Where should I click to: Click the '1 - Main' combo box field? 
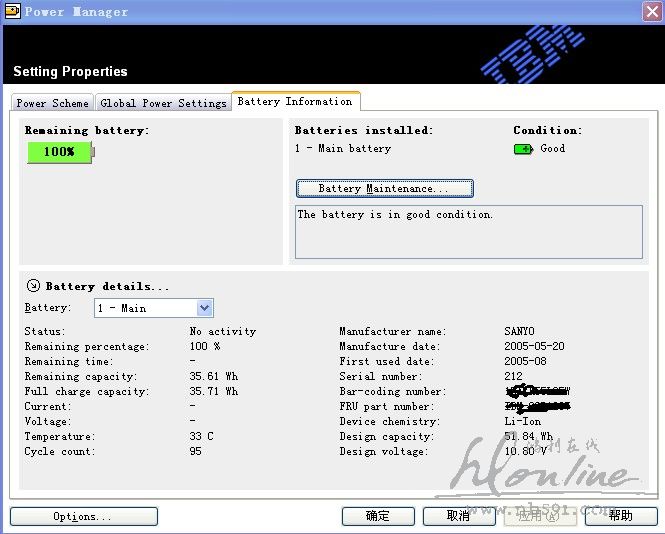click(145, 308)
